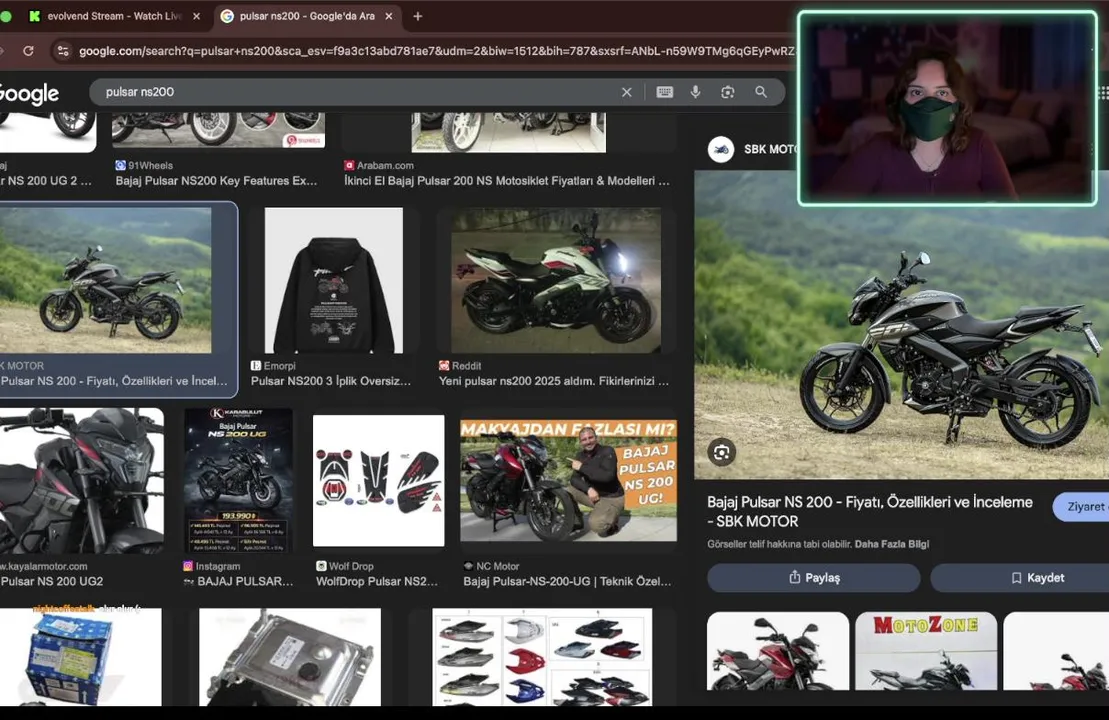Open site info icon in address bar

click(63, 51)
